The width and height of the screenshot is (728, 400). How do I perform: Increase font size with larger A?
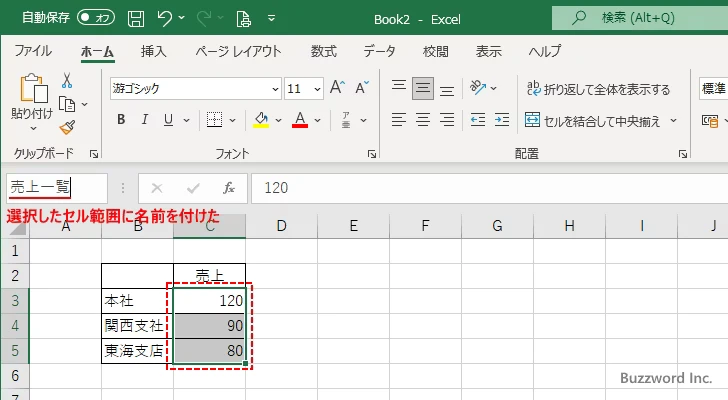point(338,87)
